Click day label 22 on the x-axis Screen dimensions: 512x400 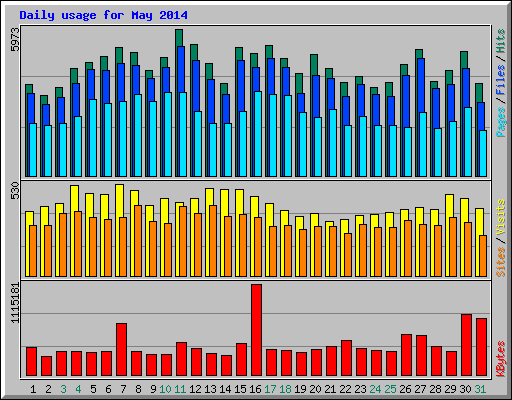click(x=345, y=389)
